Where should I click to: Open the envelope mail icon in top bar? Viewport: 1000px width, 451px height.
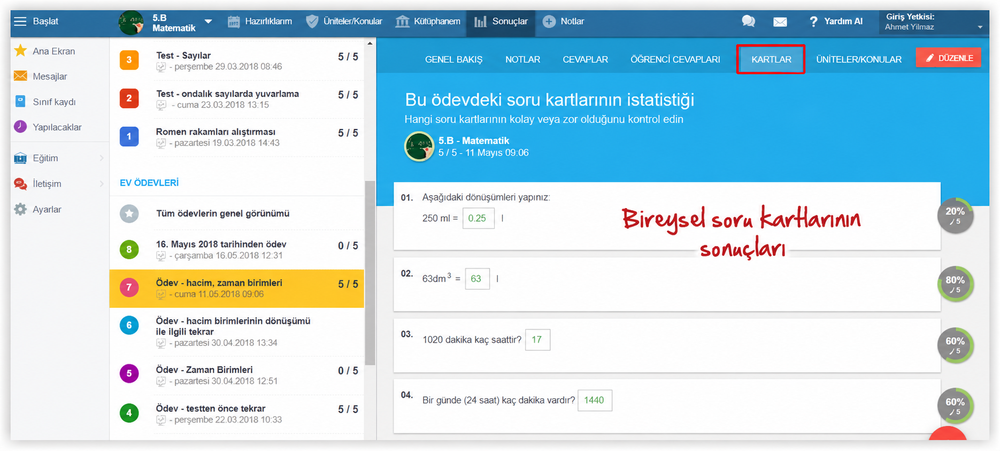(x=780, y=21)
